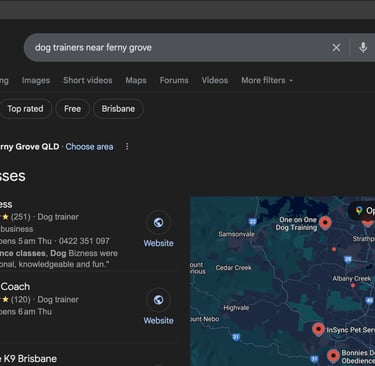Screen dimensions: 375x366
Task: Open the Maps tab
Action: click(136, 80)
